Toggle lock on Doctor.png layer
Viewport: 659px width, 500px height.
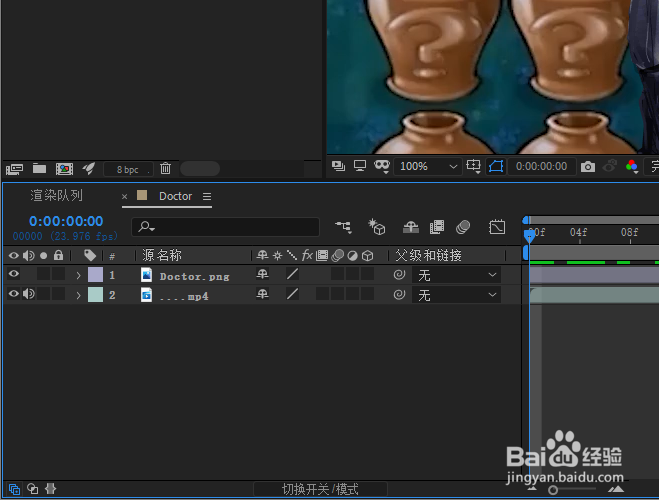[58, 274]
